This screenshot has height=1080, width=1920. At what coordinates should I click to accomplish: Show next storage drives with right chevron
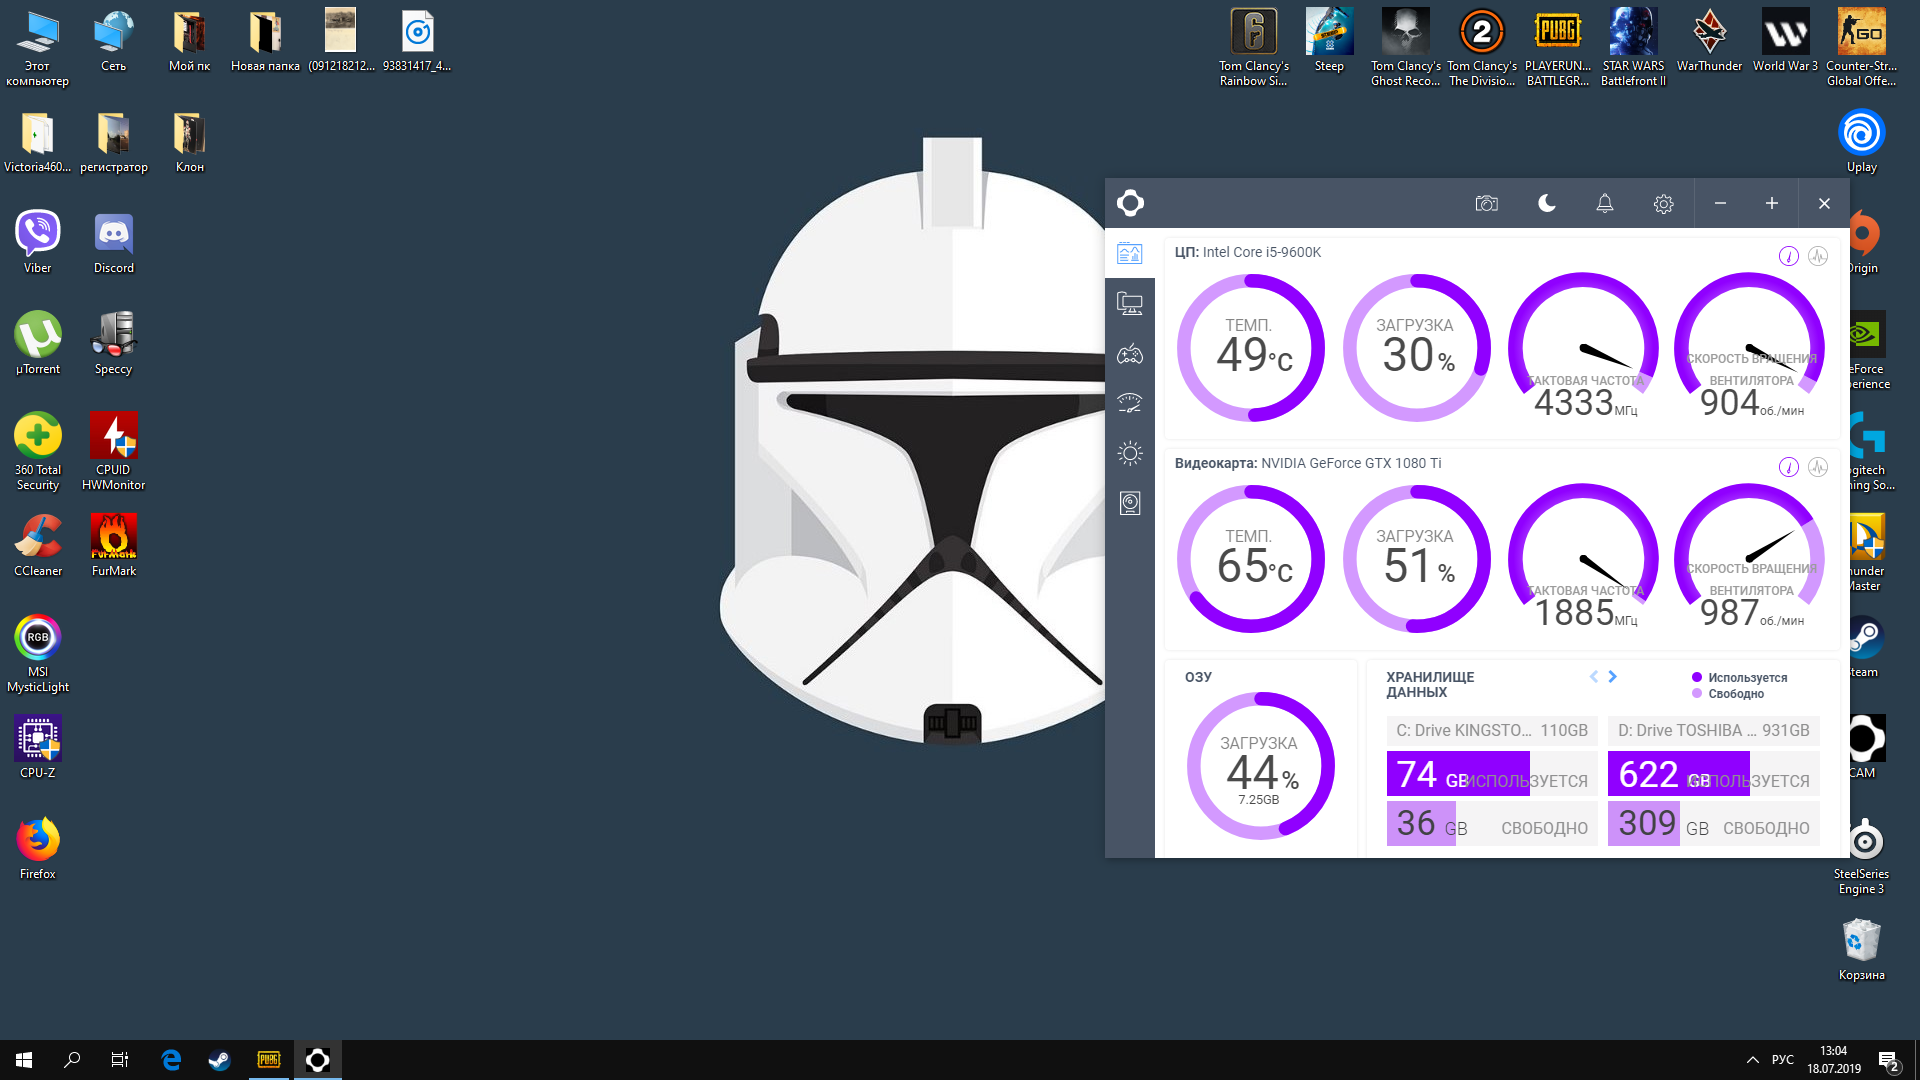tap(1612, 677)
